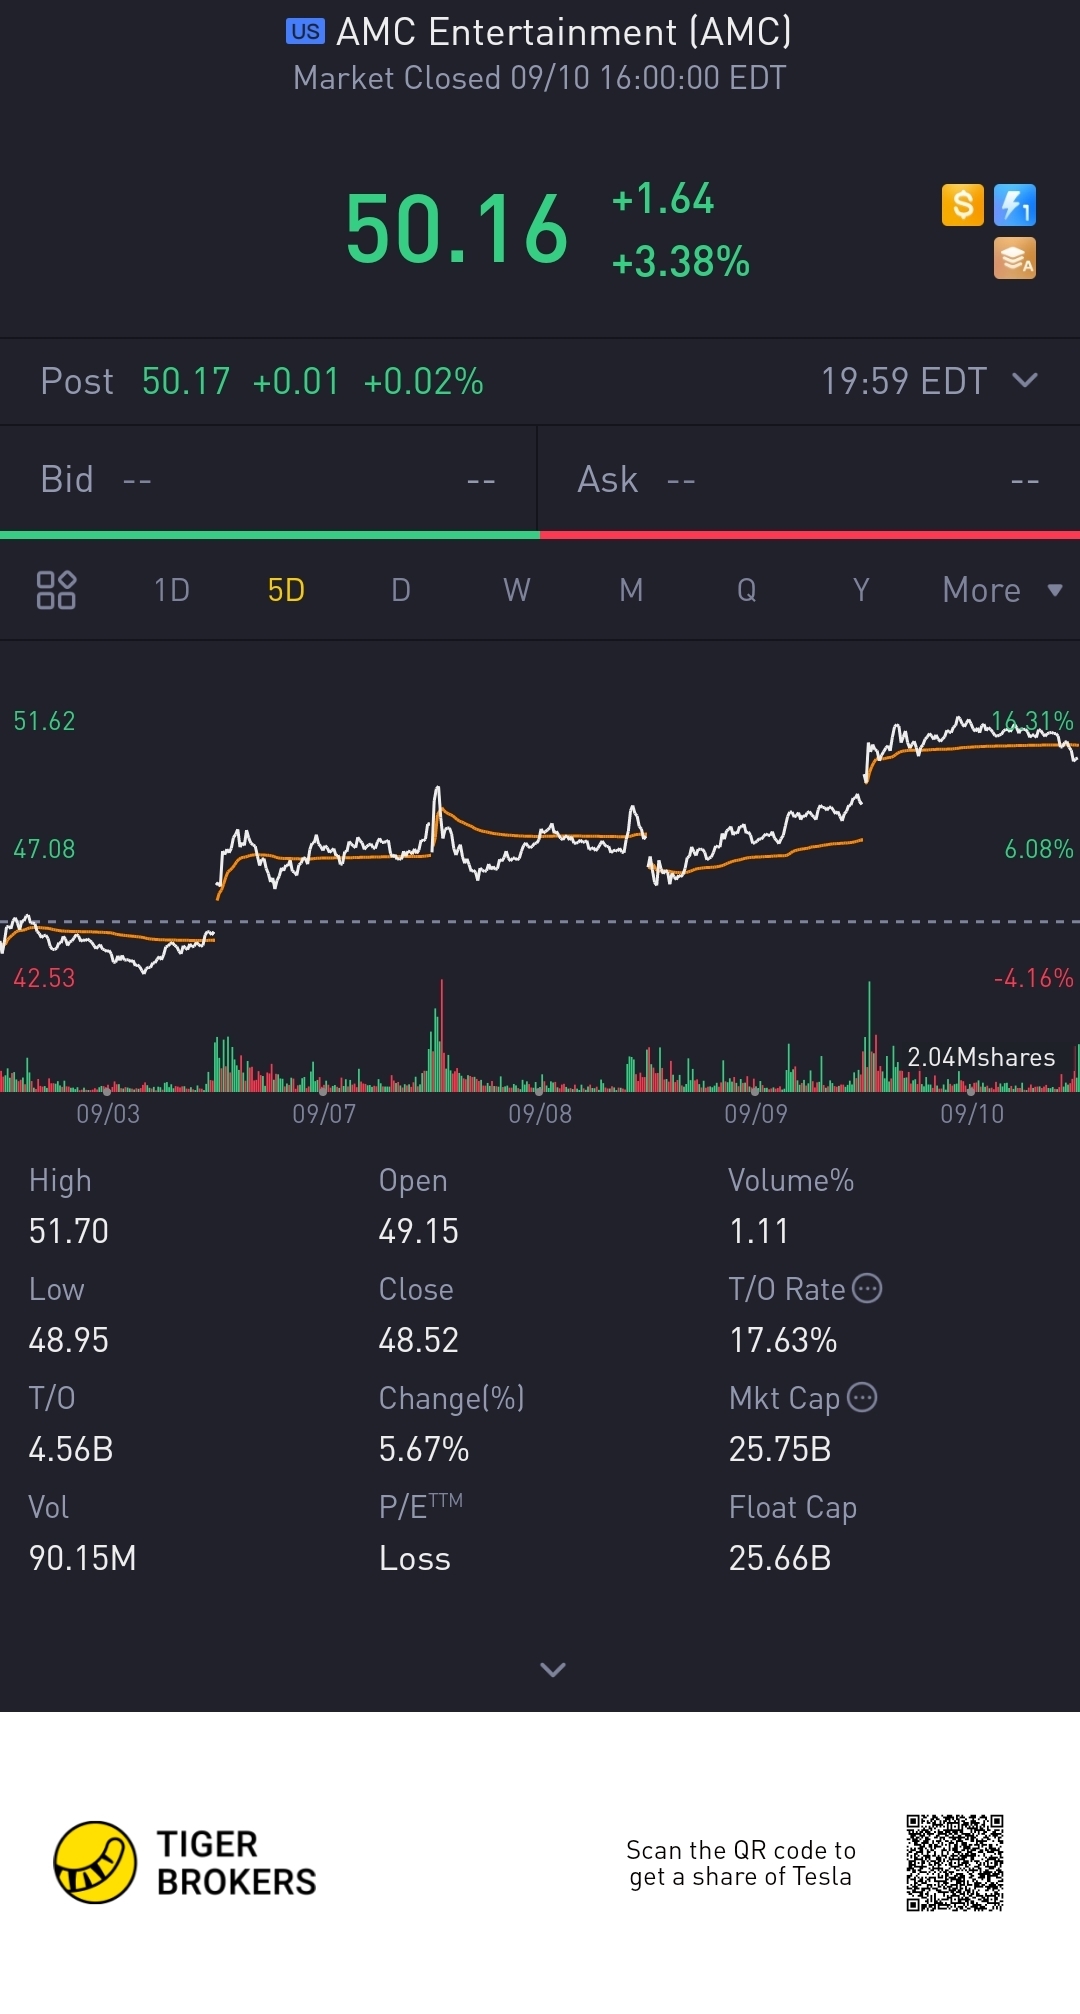Screen dimensions: 1080x2014
Task: Tap the 09/07 date marker
Action: pyautogui.click(x=324, y=1113)
